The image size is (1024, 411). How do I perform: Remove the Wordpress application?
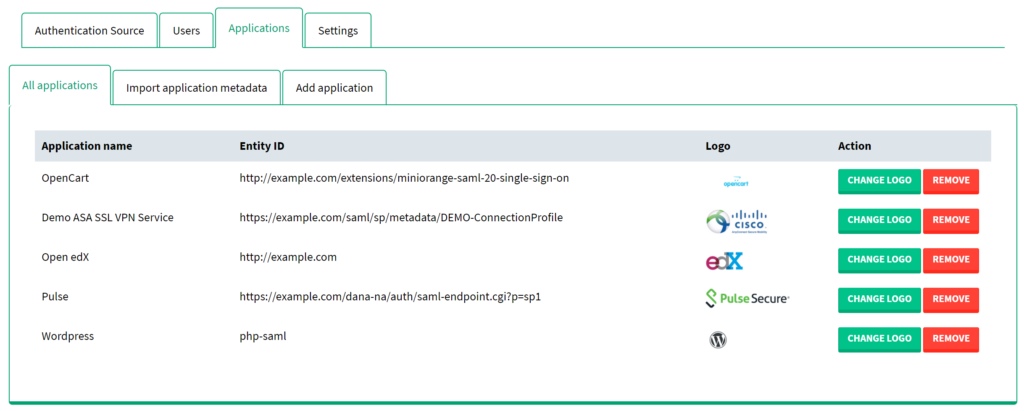point(950,339)
